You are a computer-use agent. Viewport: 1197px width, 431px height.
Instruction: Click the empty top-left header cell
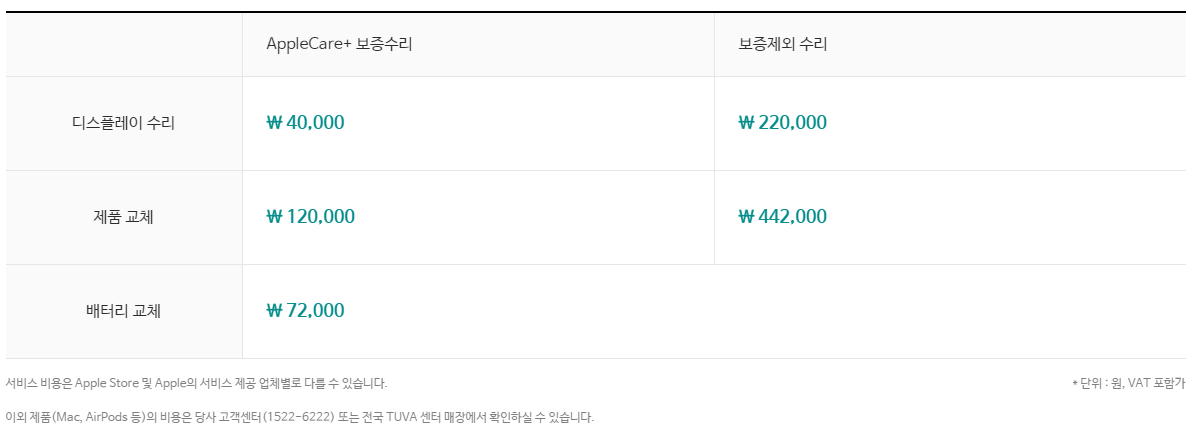point(124,44)
